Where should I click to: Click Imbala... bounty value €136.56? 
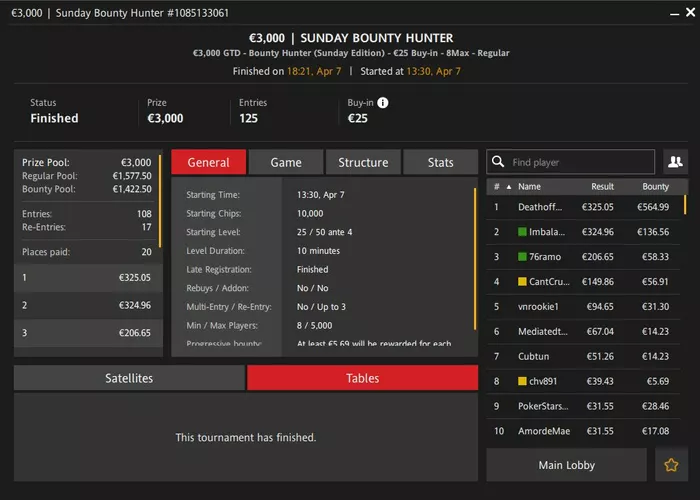point(653,232)
